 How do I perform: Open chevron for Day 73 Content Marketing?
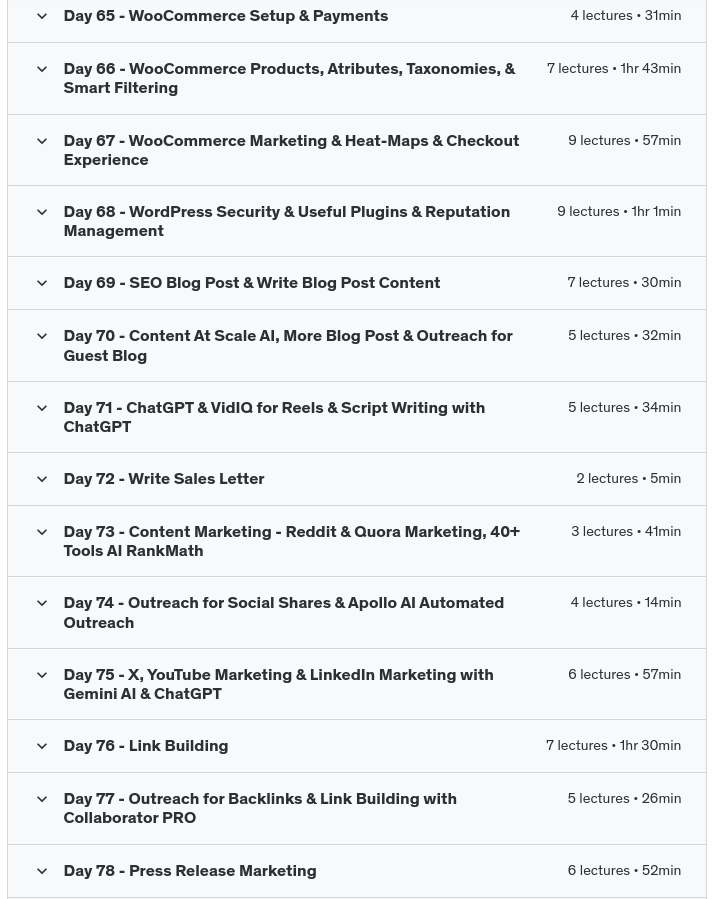[42, 532]
